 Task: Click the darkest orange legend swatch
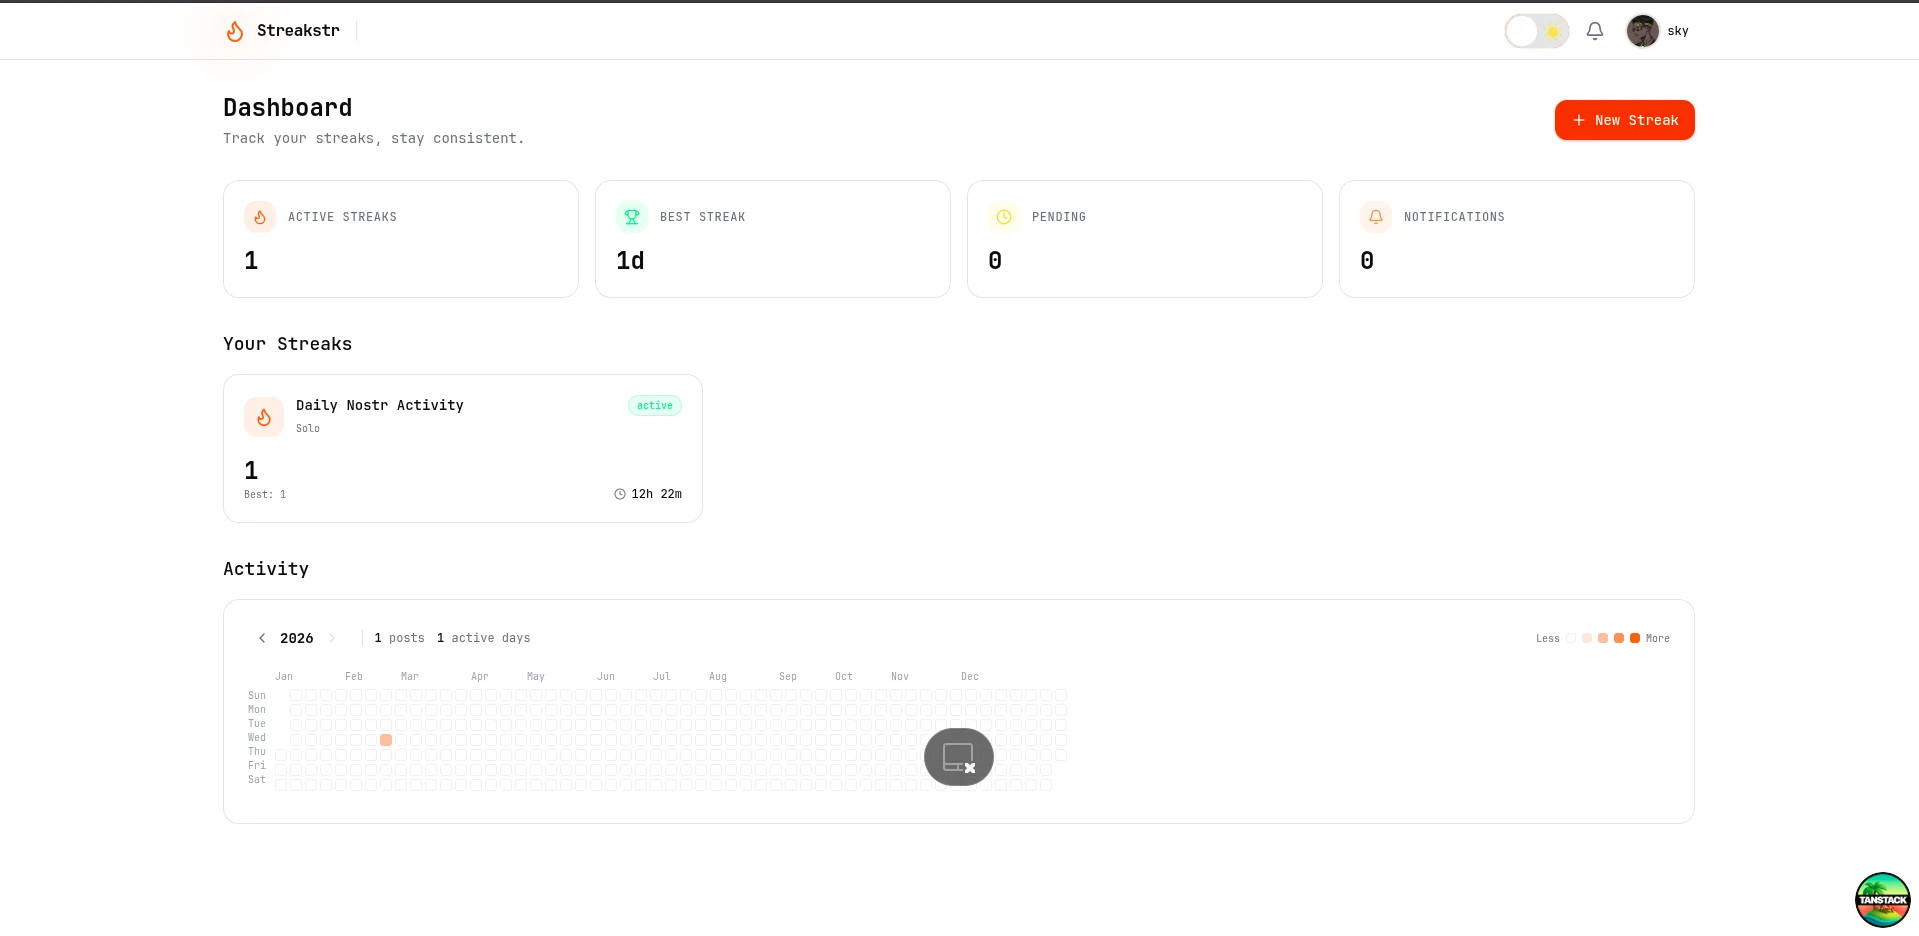tap(1635, 638)
